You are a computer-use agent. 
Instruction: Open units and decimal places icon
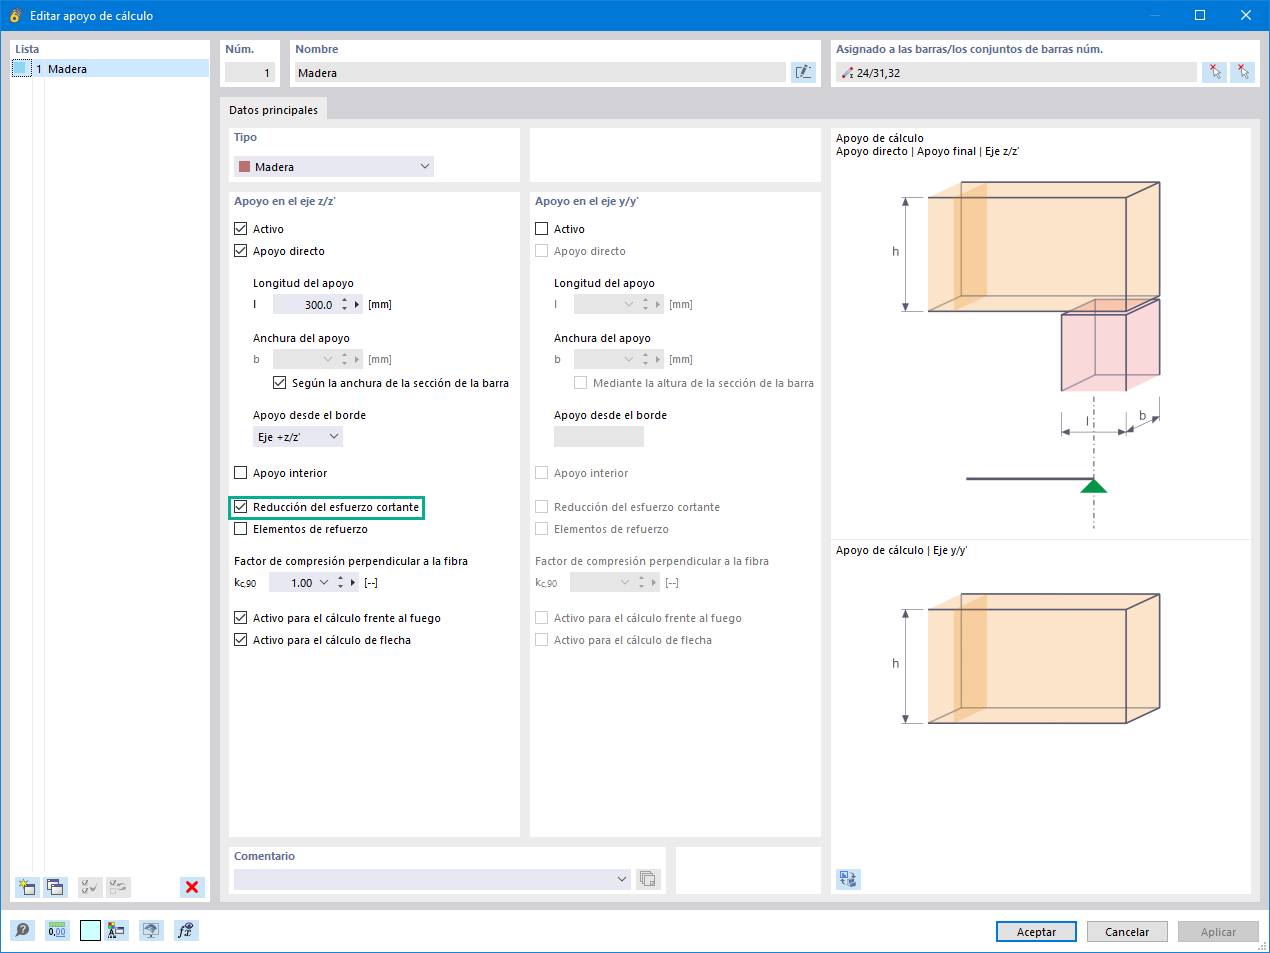click(57, 931)
